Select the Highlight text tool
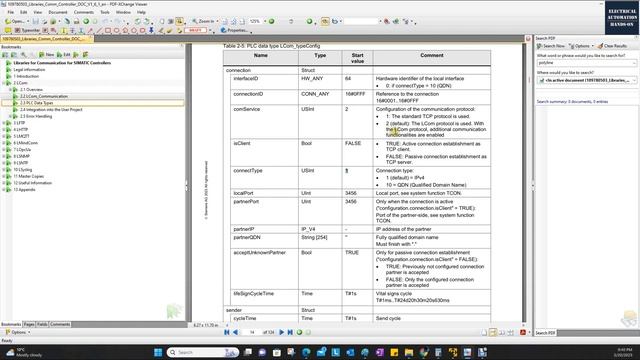This screenshot has width=640, height=360. [x=63, y=31]
